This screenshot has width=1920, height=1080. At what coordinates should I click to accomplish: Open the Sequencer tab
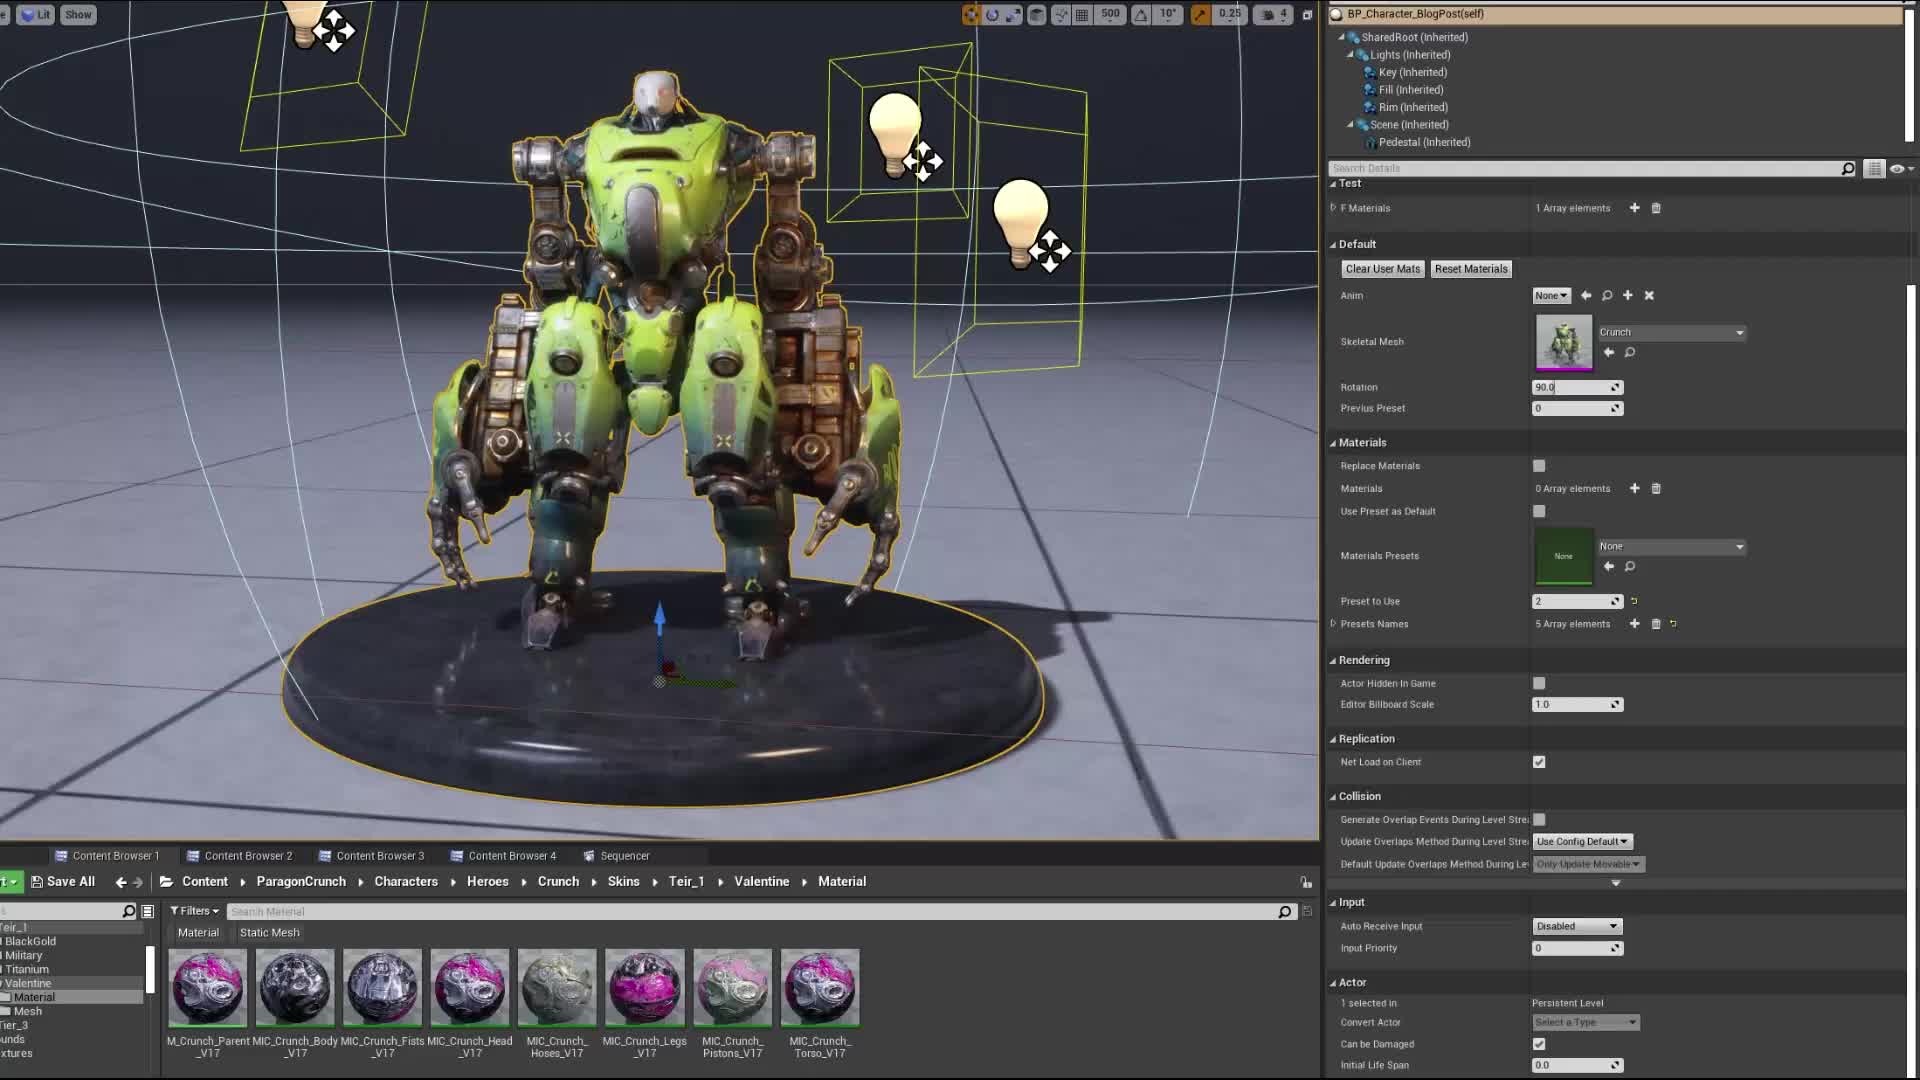pos(616,856)
